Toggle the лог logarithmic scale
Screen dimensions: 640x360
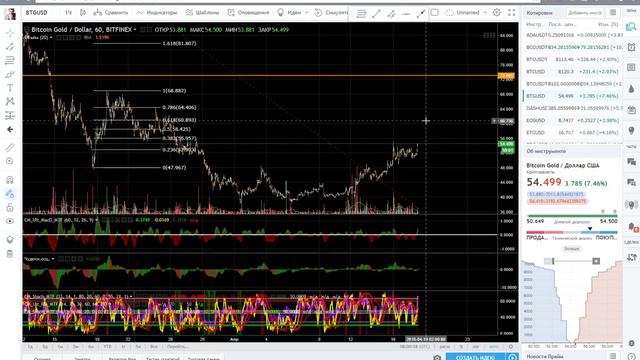tap(476, 347)
